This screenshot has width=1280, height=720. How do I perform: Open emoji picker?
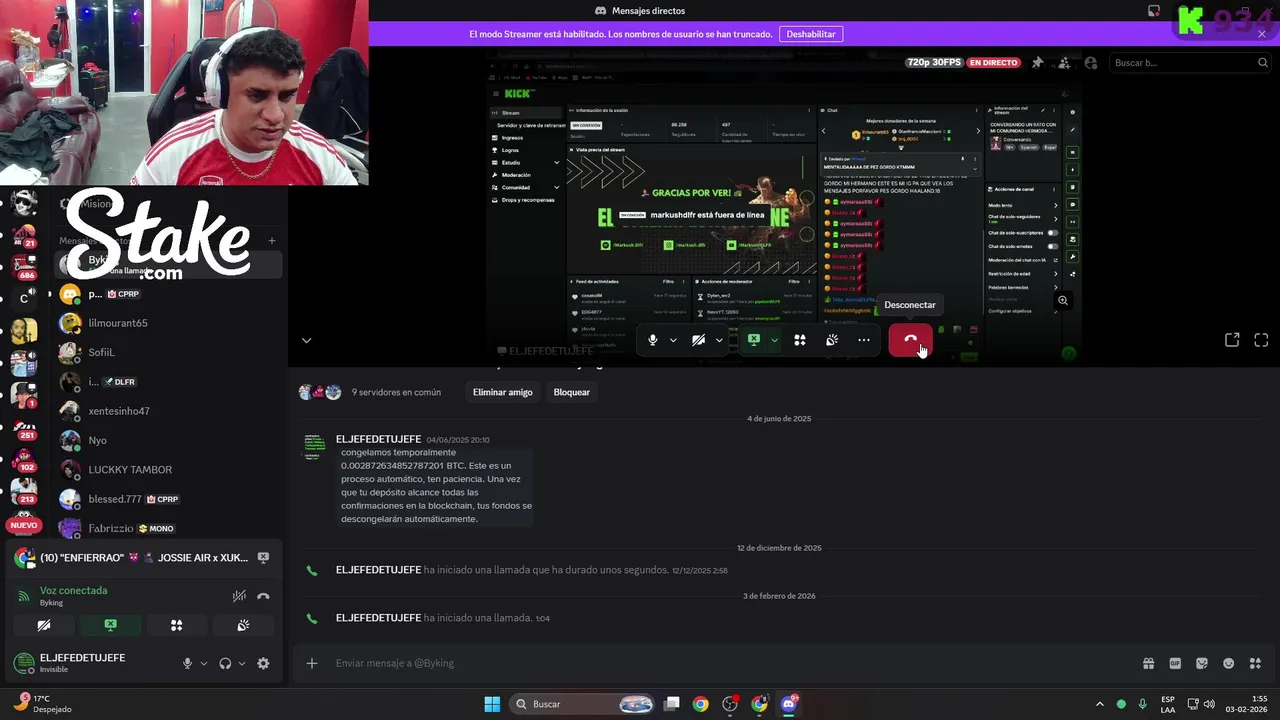point(1229,663)
